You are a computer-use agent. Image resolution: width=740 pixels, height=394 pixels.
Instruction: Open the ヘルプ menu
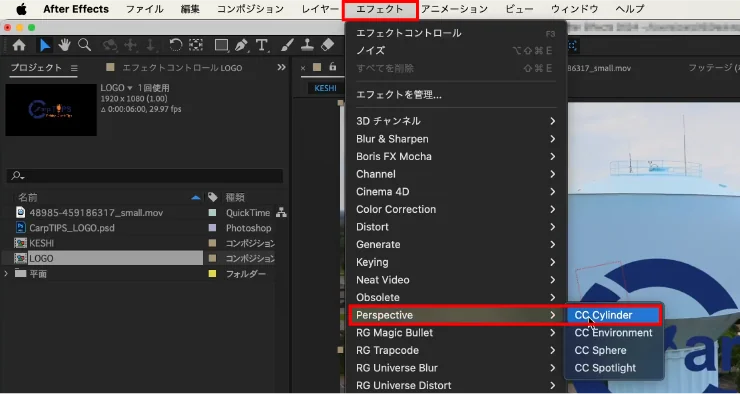click(x=630, y=9)
